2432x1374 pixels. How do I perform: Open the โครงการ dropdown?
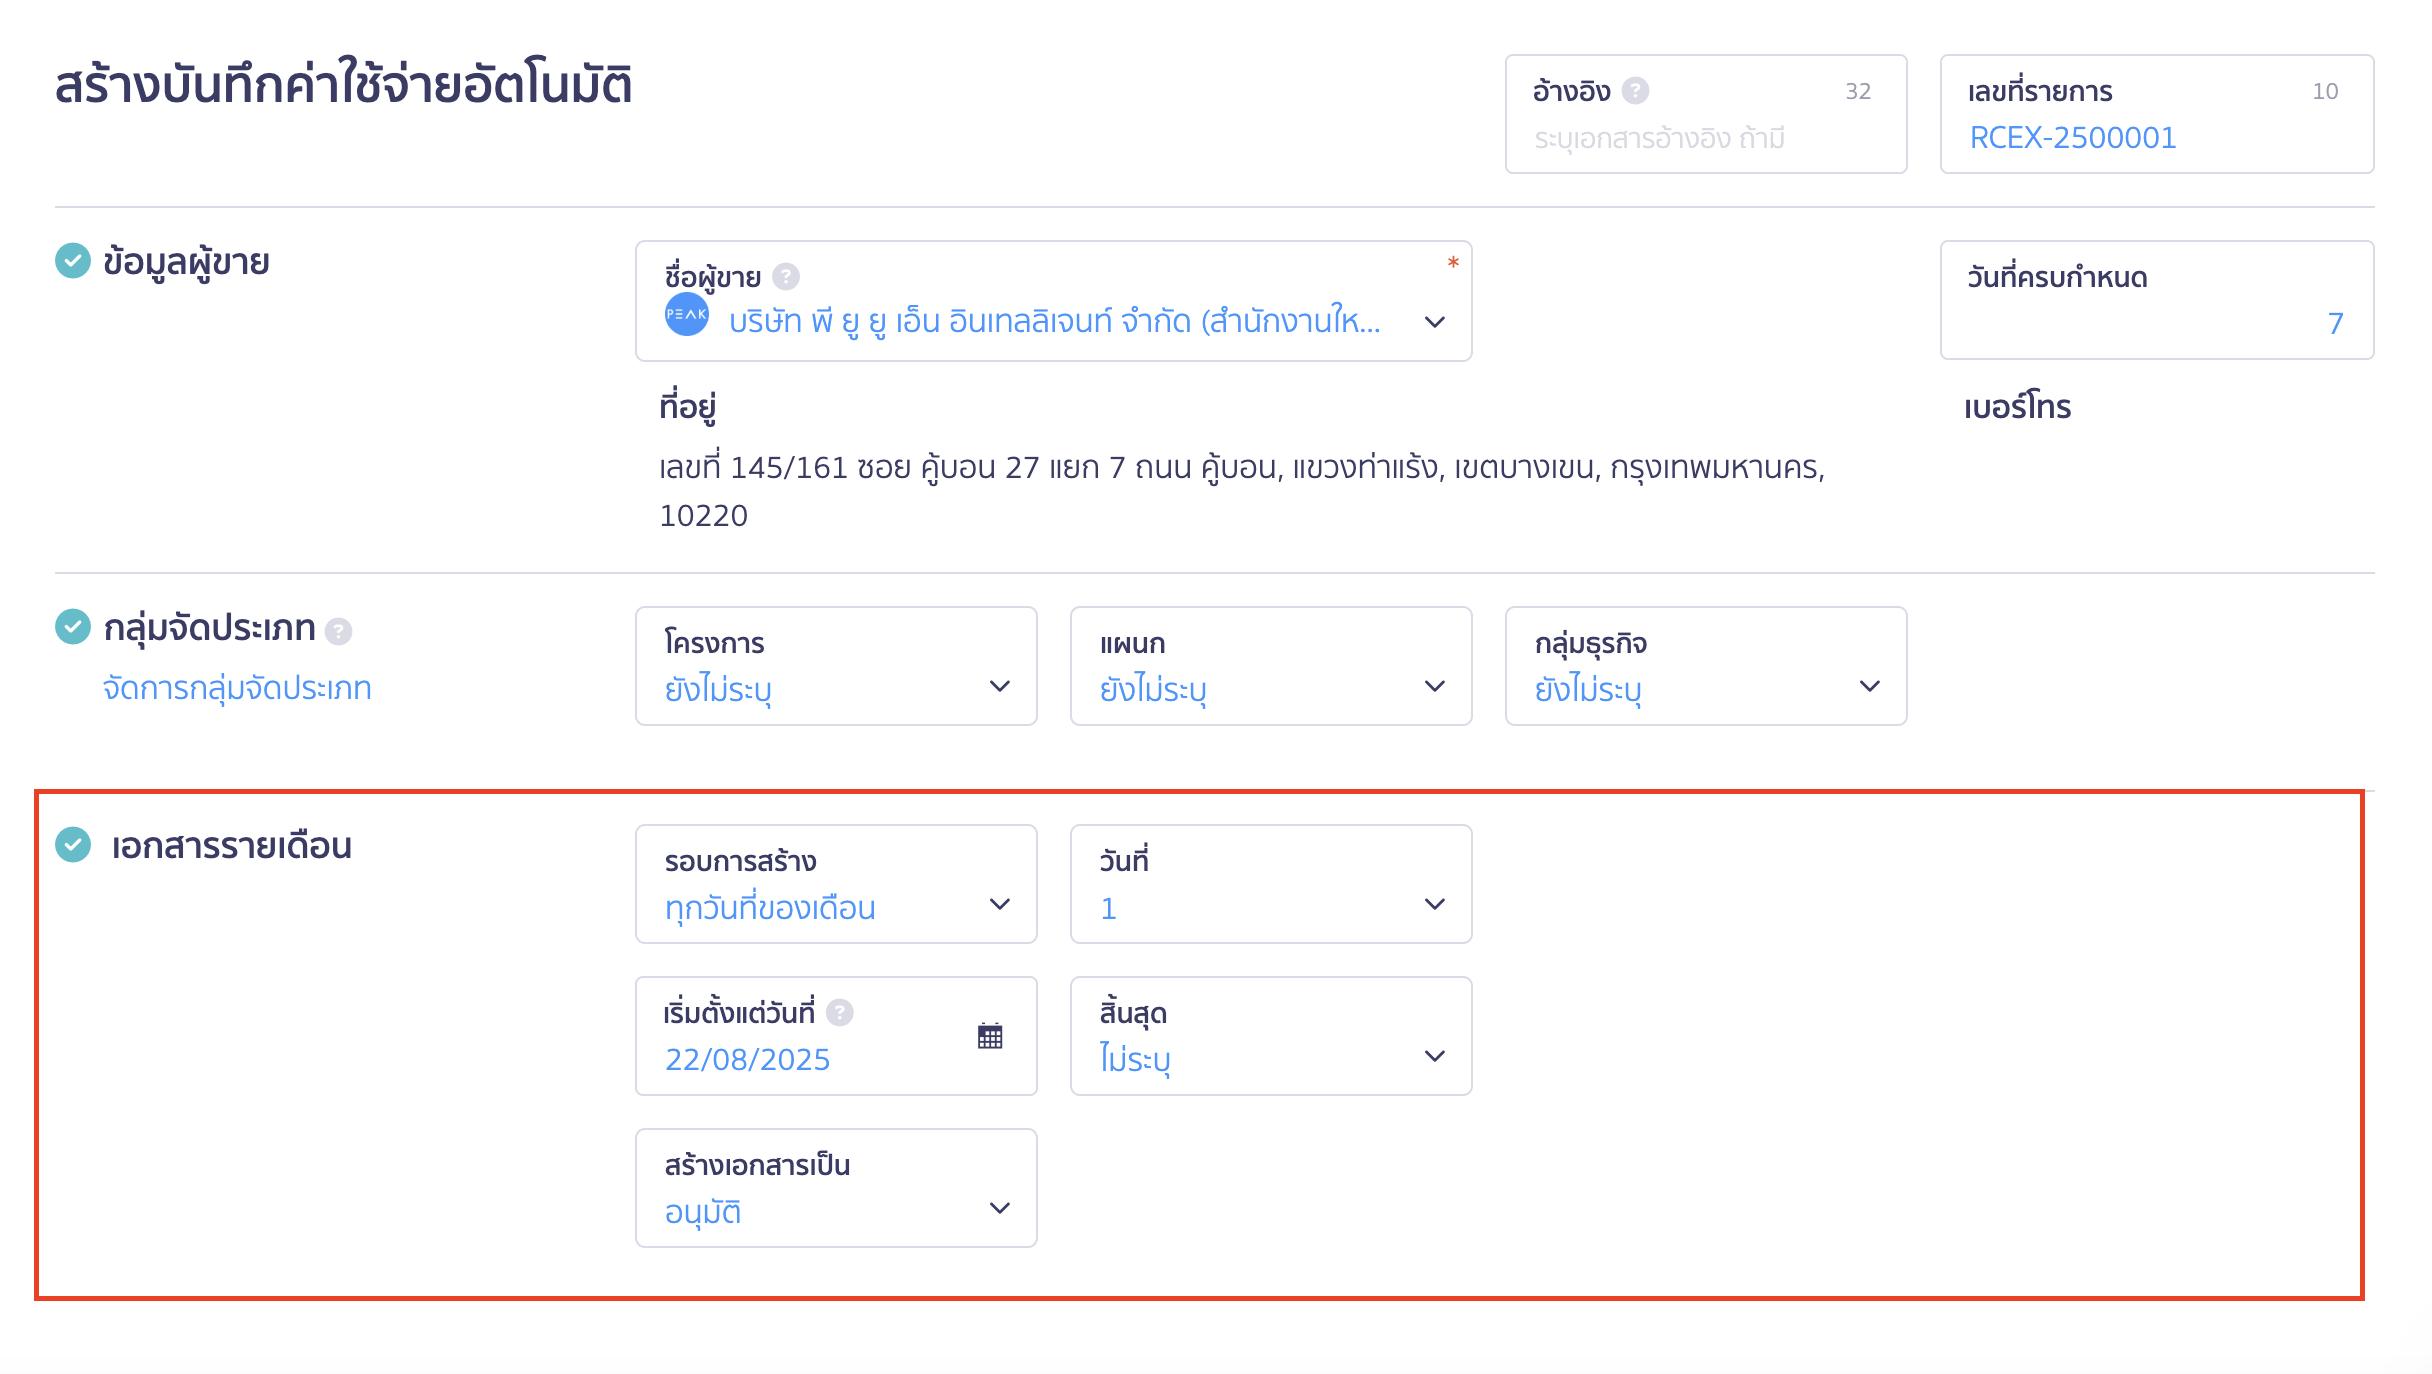click(837, 666)
